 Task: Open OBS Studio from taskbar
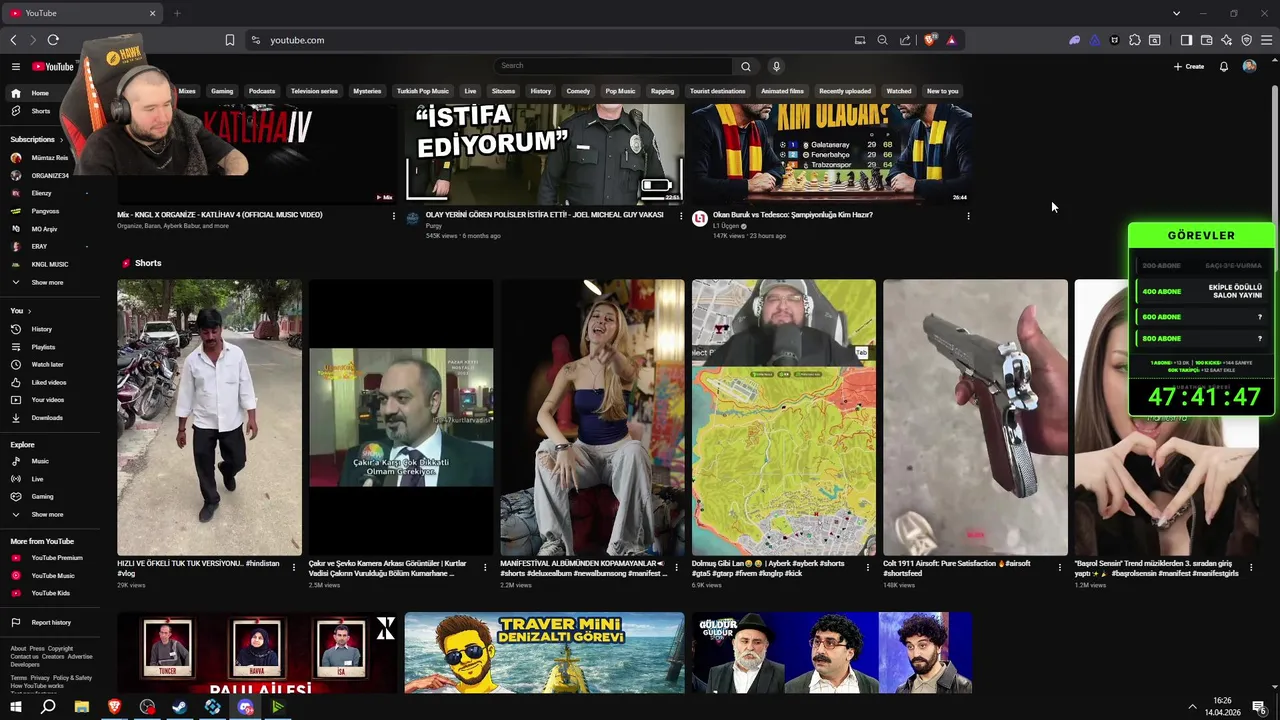click(x=148, y=707)
